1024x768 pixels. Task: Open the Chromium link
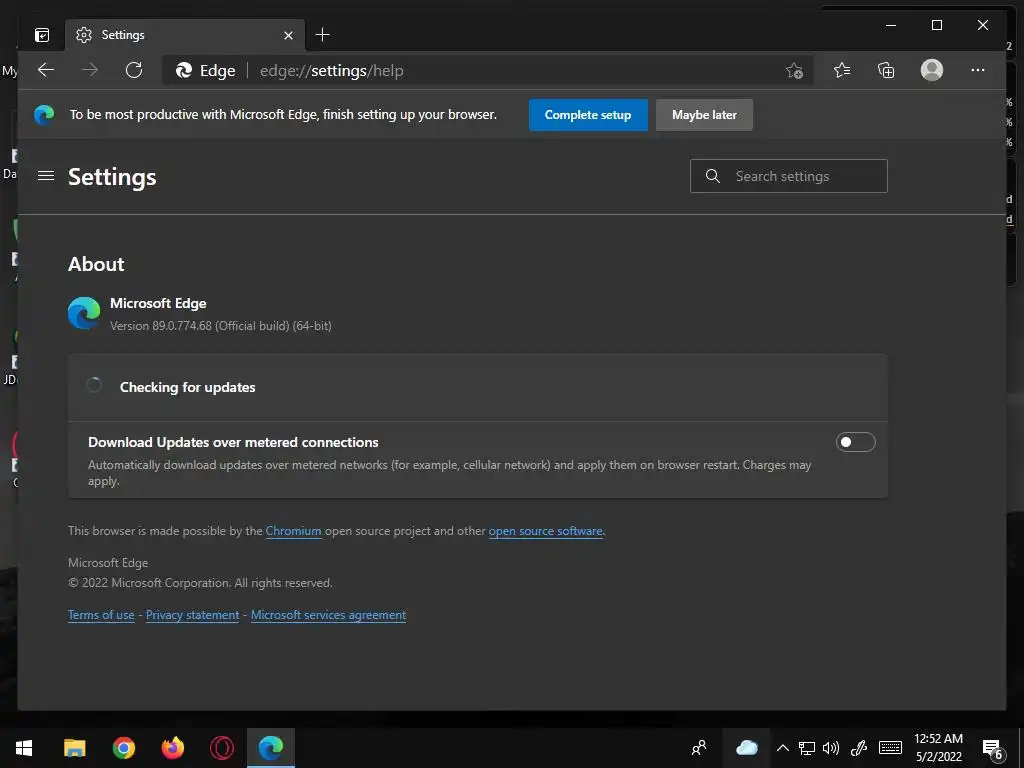pyautogui.click(x=293, y=531)
